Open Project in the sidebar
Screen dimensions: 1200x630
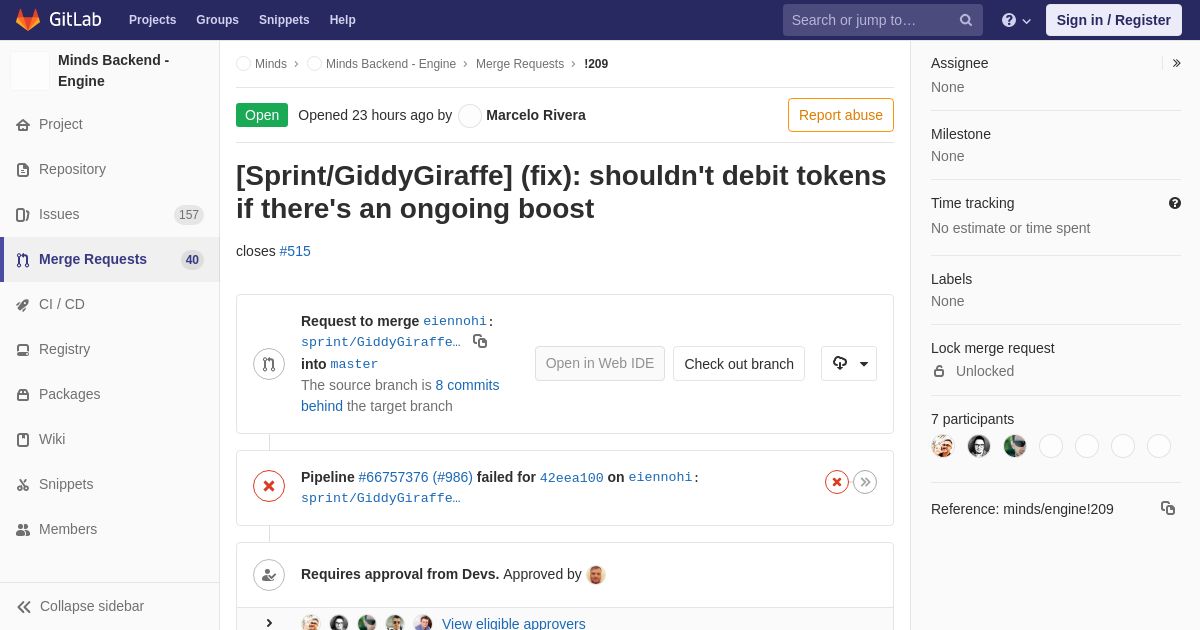coord(110,124)
